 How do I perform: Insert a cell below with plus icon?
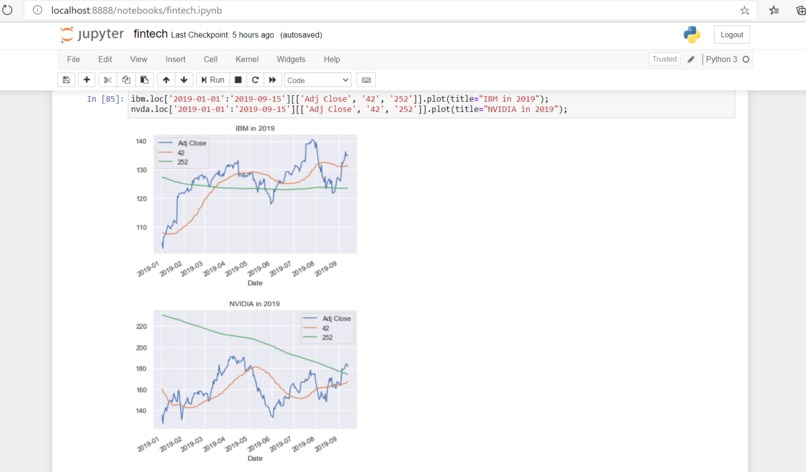coord(87,80)
